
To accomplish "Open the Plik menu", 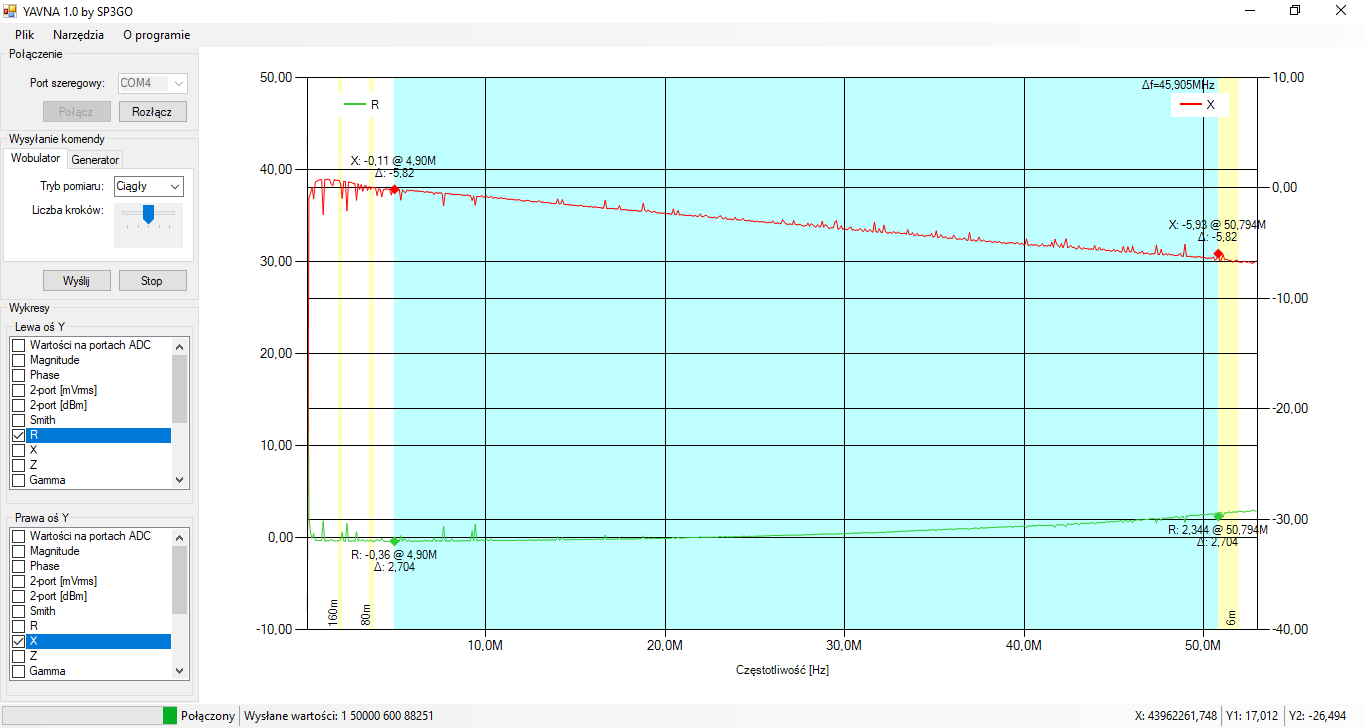I will [x=25, y=34].
